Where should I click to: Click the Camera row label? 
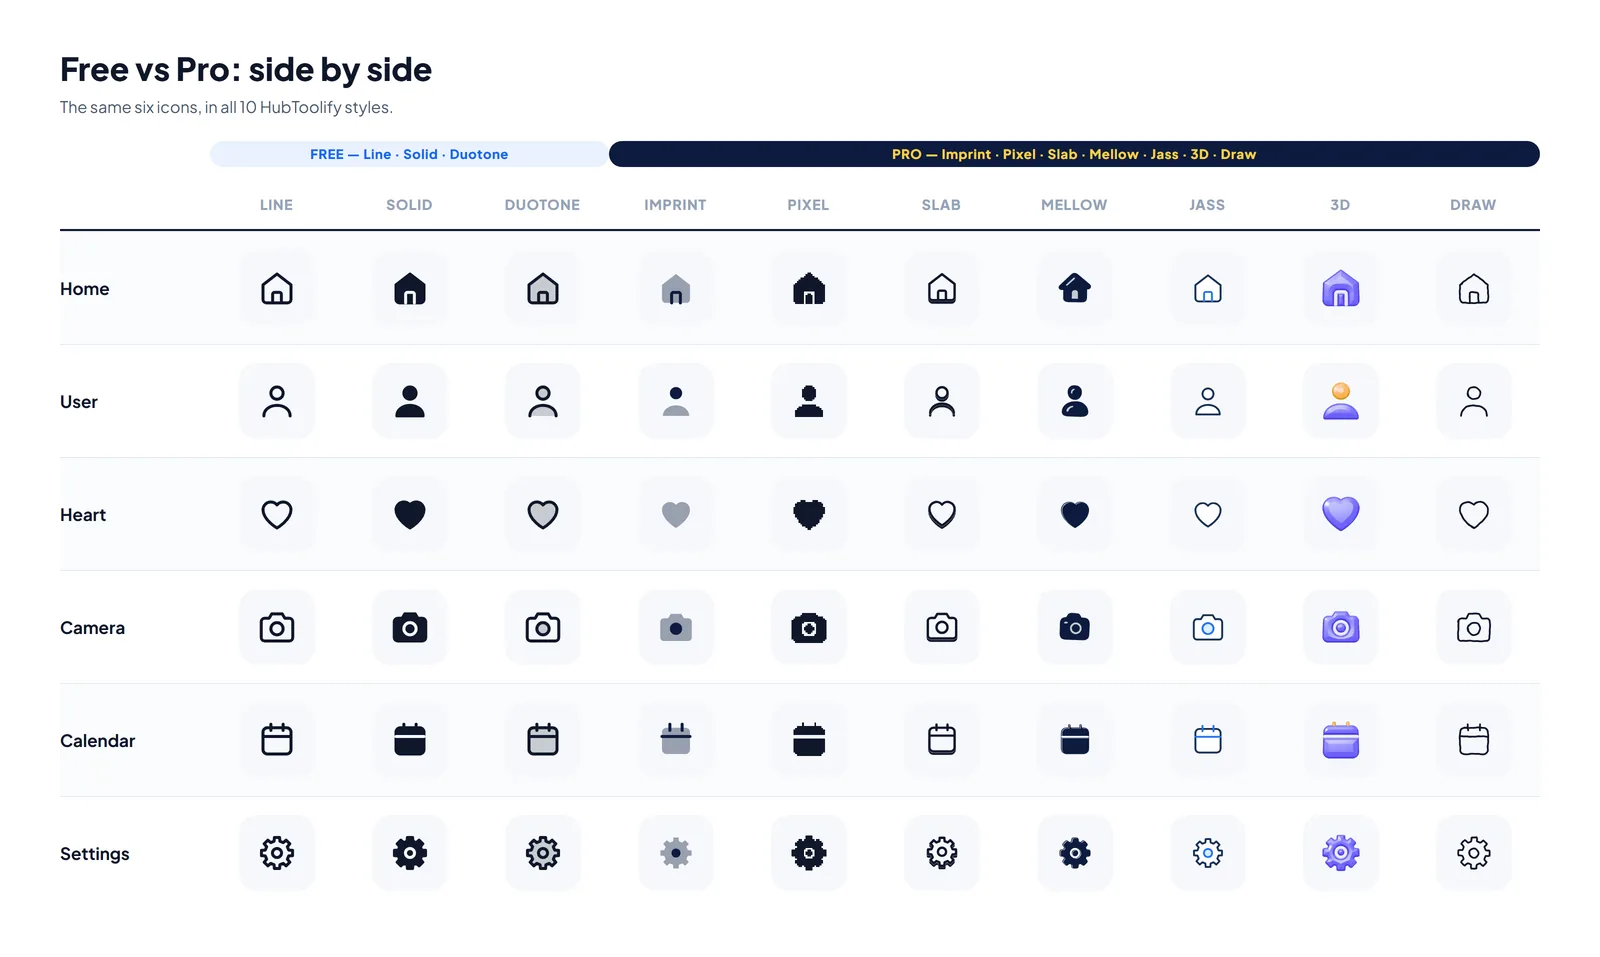[x=92, y=628]
